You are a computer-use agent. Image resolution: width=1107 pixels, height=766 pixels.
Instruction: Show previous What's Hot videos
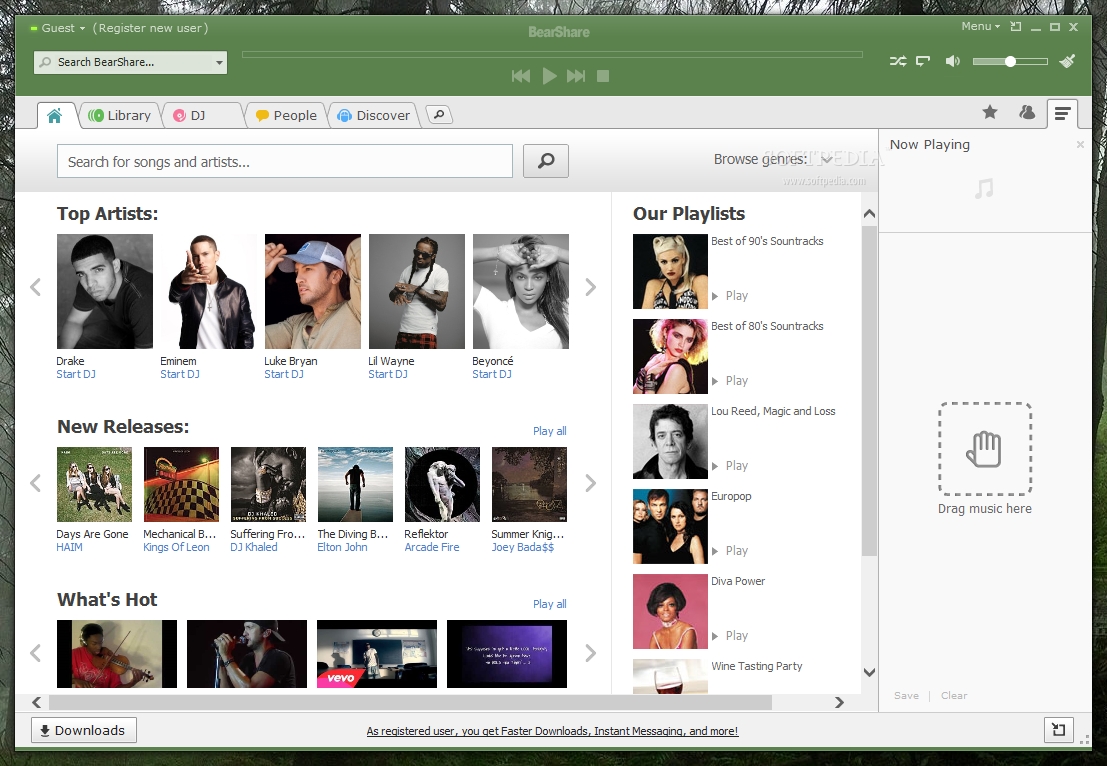[35, 653]
